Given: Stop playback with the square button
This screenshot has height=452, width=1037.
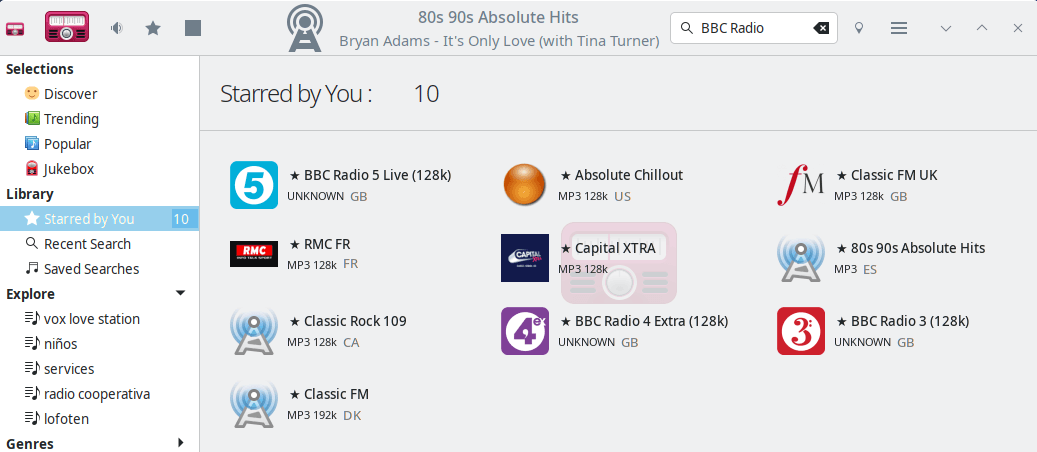Looking at the screenshot, I should [x=193, y=28].
